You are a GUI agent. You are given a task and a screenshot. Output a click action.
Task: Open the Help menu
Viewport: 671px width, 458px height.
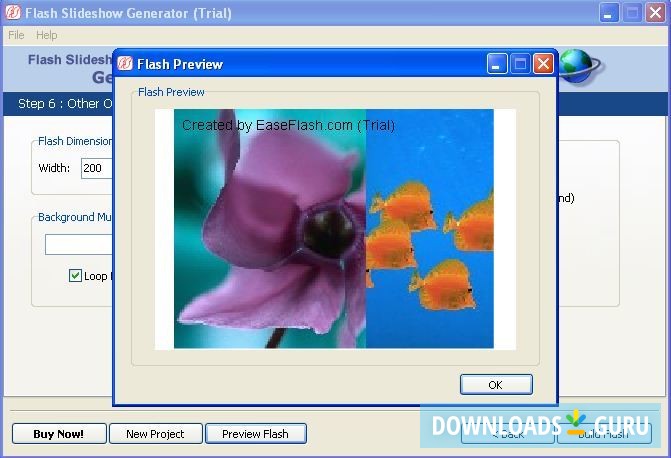pos(47,35)
